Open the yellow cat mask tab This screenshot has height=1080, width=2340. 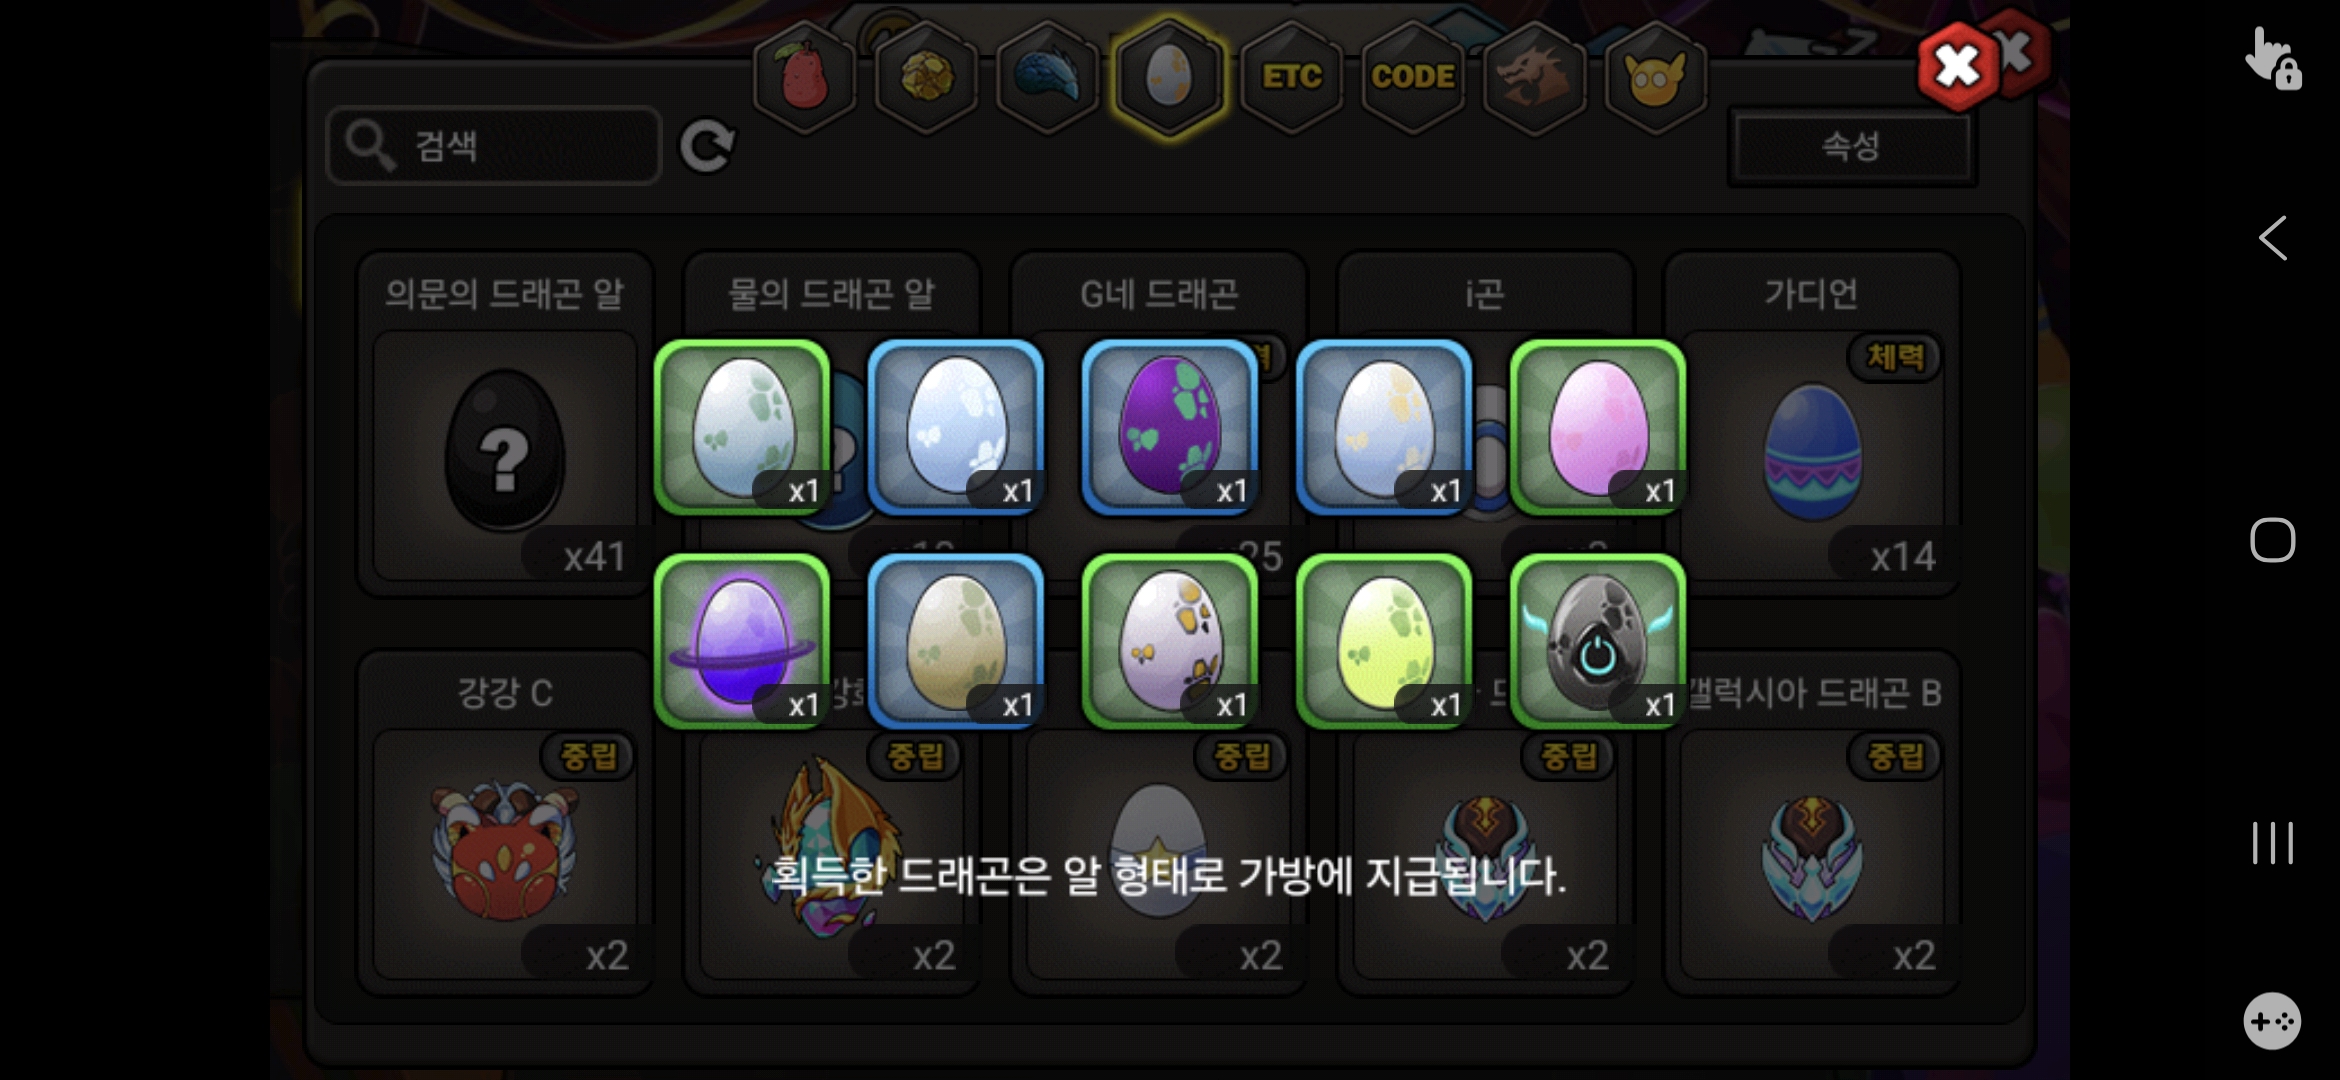coord(1655,78)
